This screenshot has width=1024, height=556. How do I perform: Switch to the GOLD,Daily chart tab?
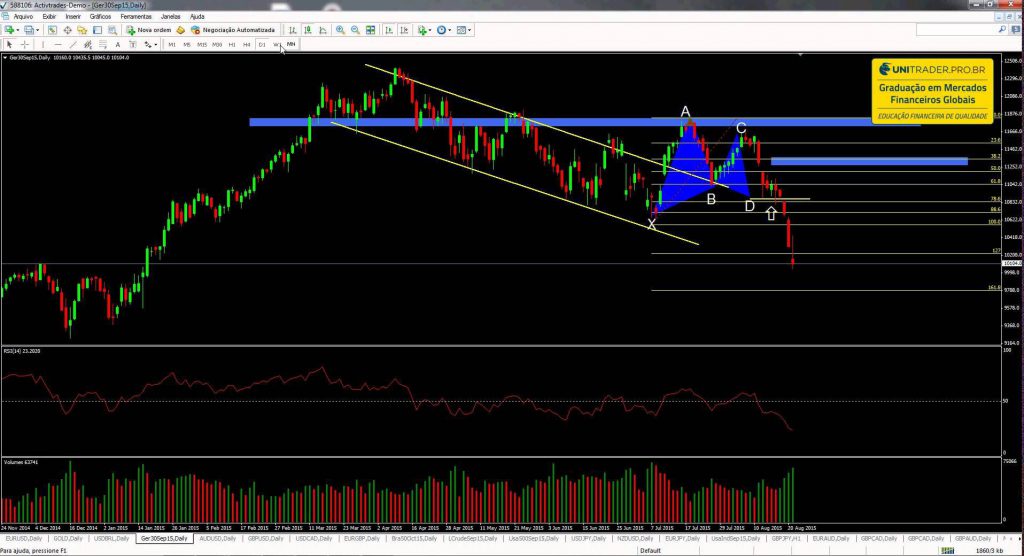pos(68,539)
